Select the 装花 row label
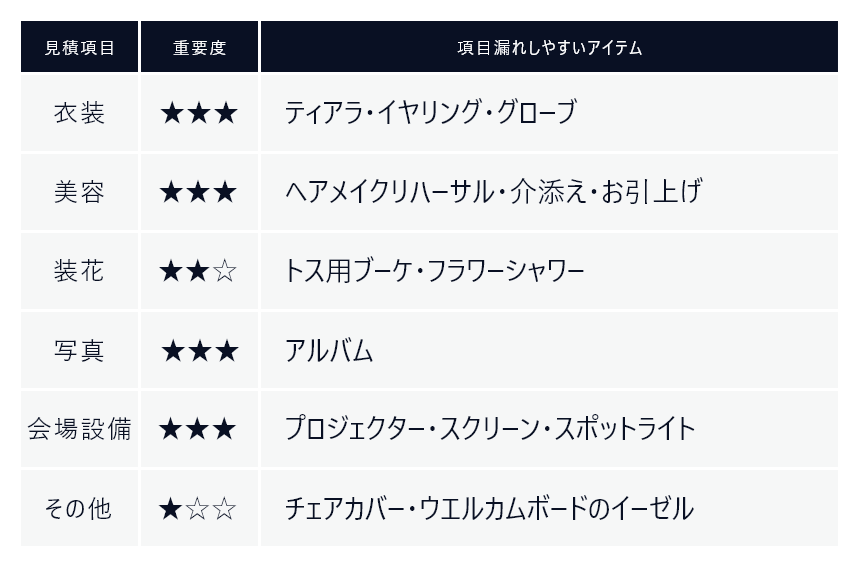Screen dimensions: 860x567 click(80, 271)
